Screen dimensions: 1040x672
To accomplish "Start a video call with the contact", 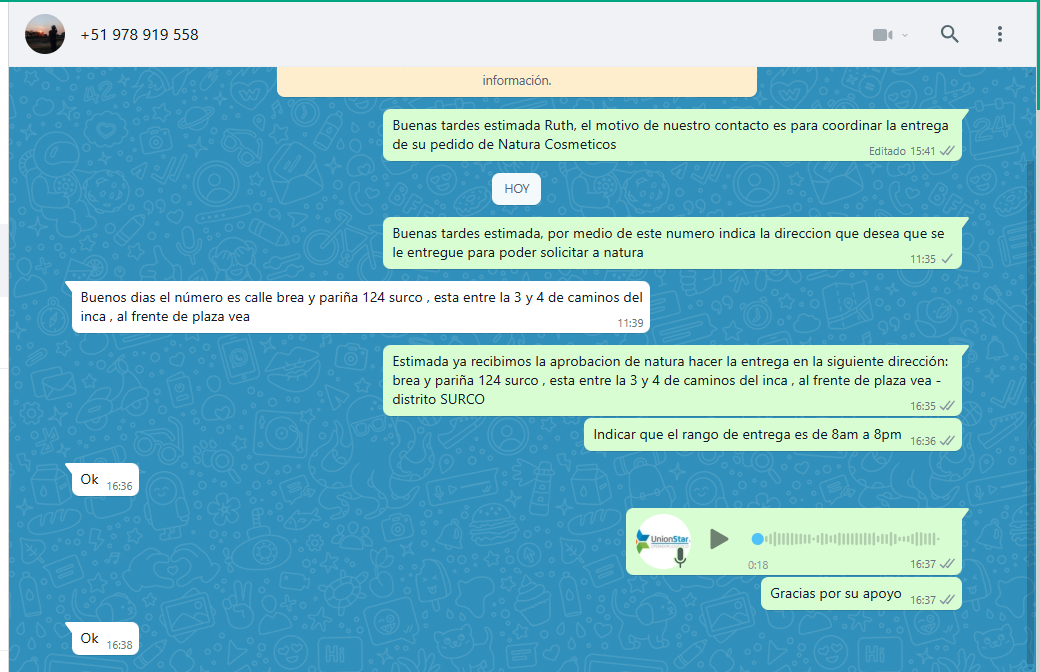I will pos(881,35).
